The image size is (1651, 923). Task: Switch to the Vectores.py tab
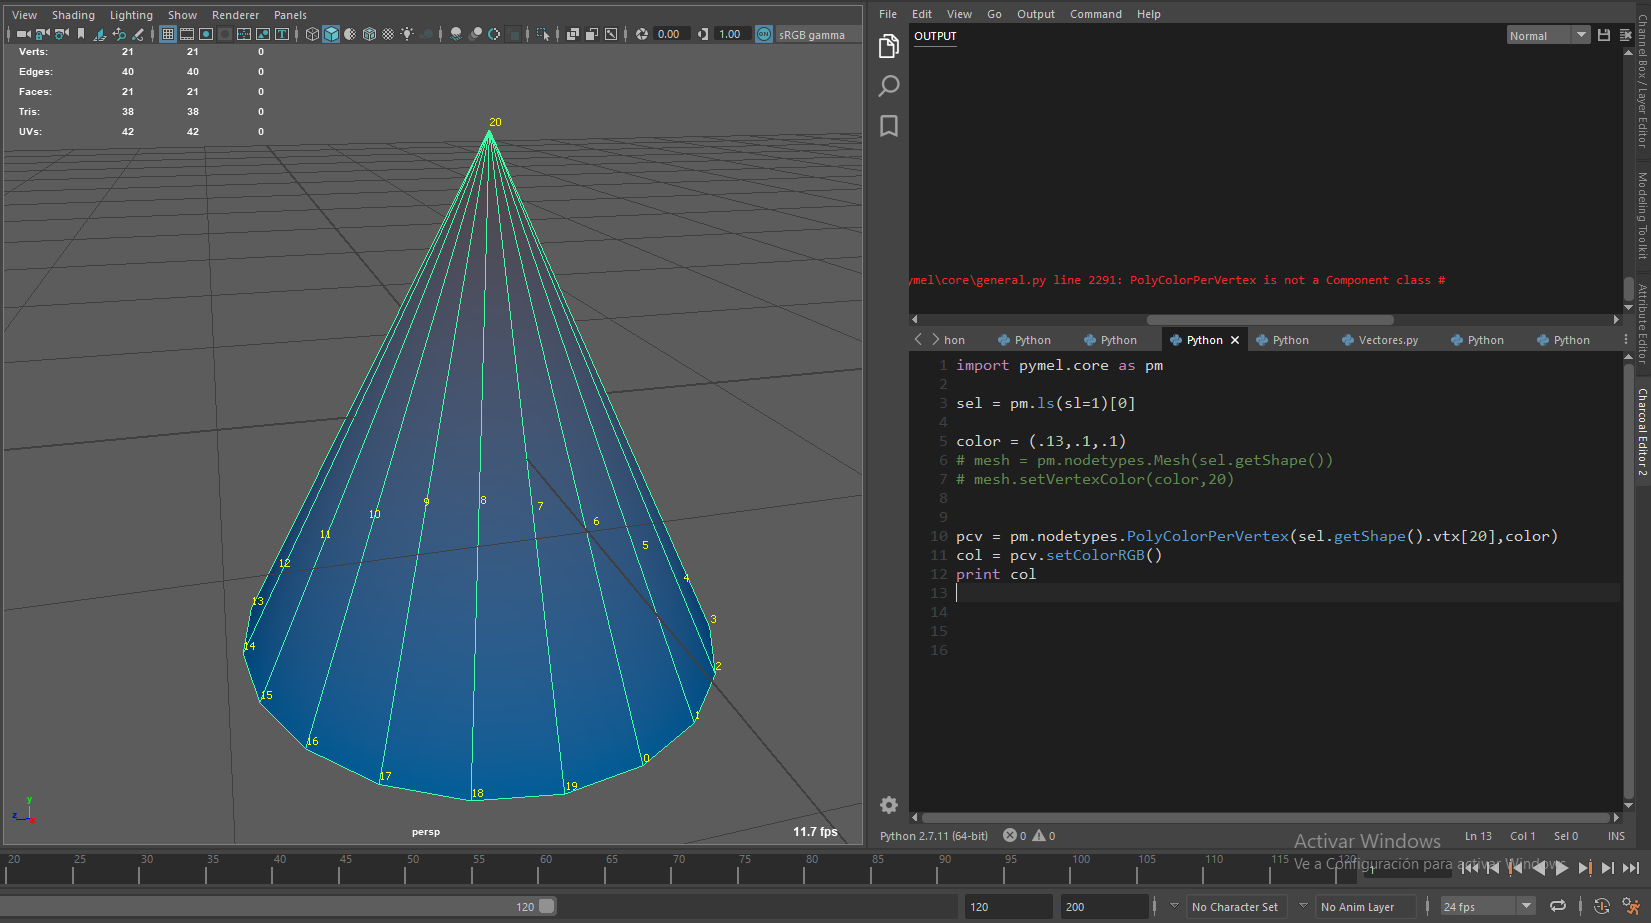[1387, 340]
